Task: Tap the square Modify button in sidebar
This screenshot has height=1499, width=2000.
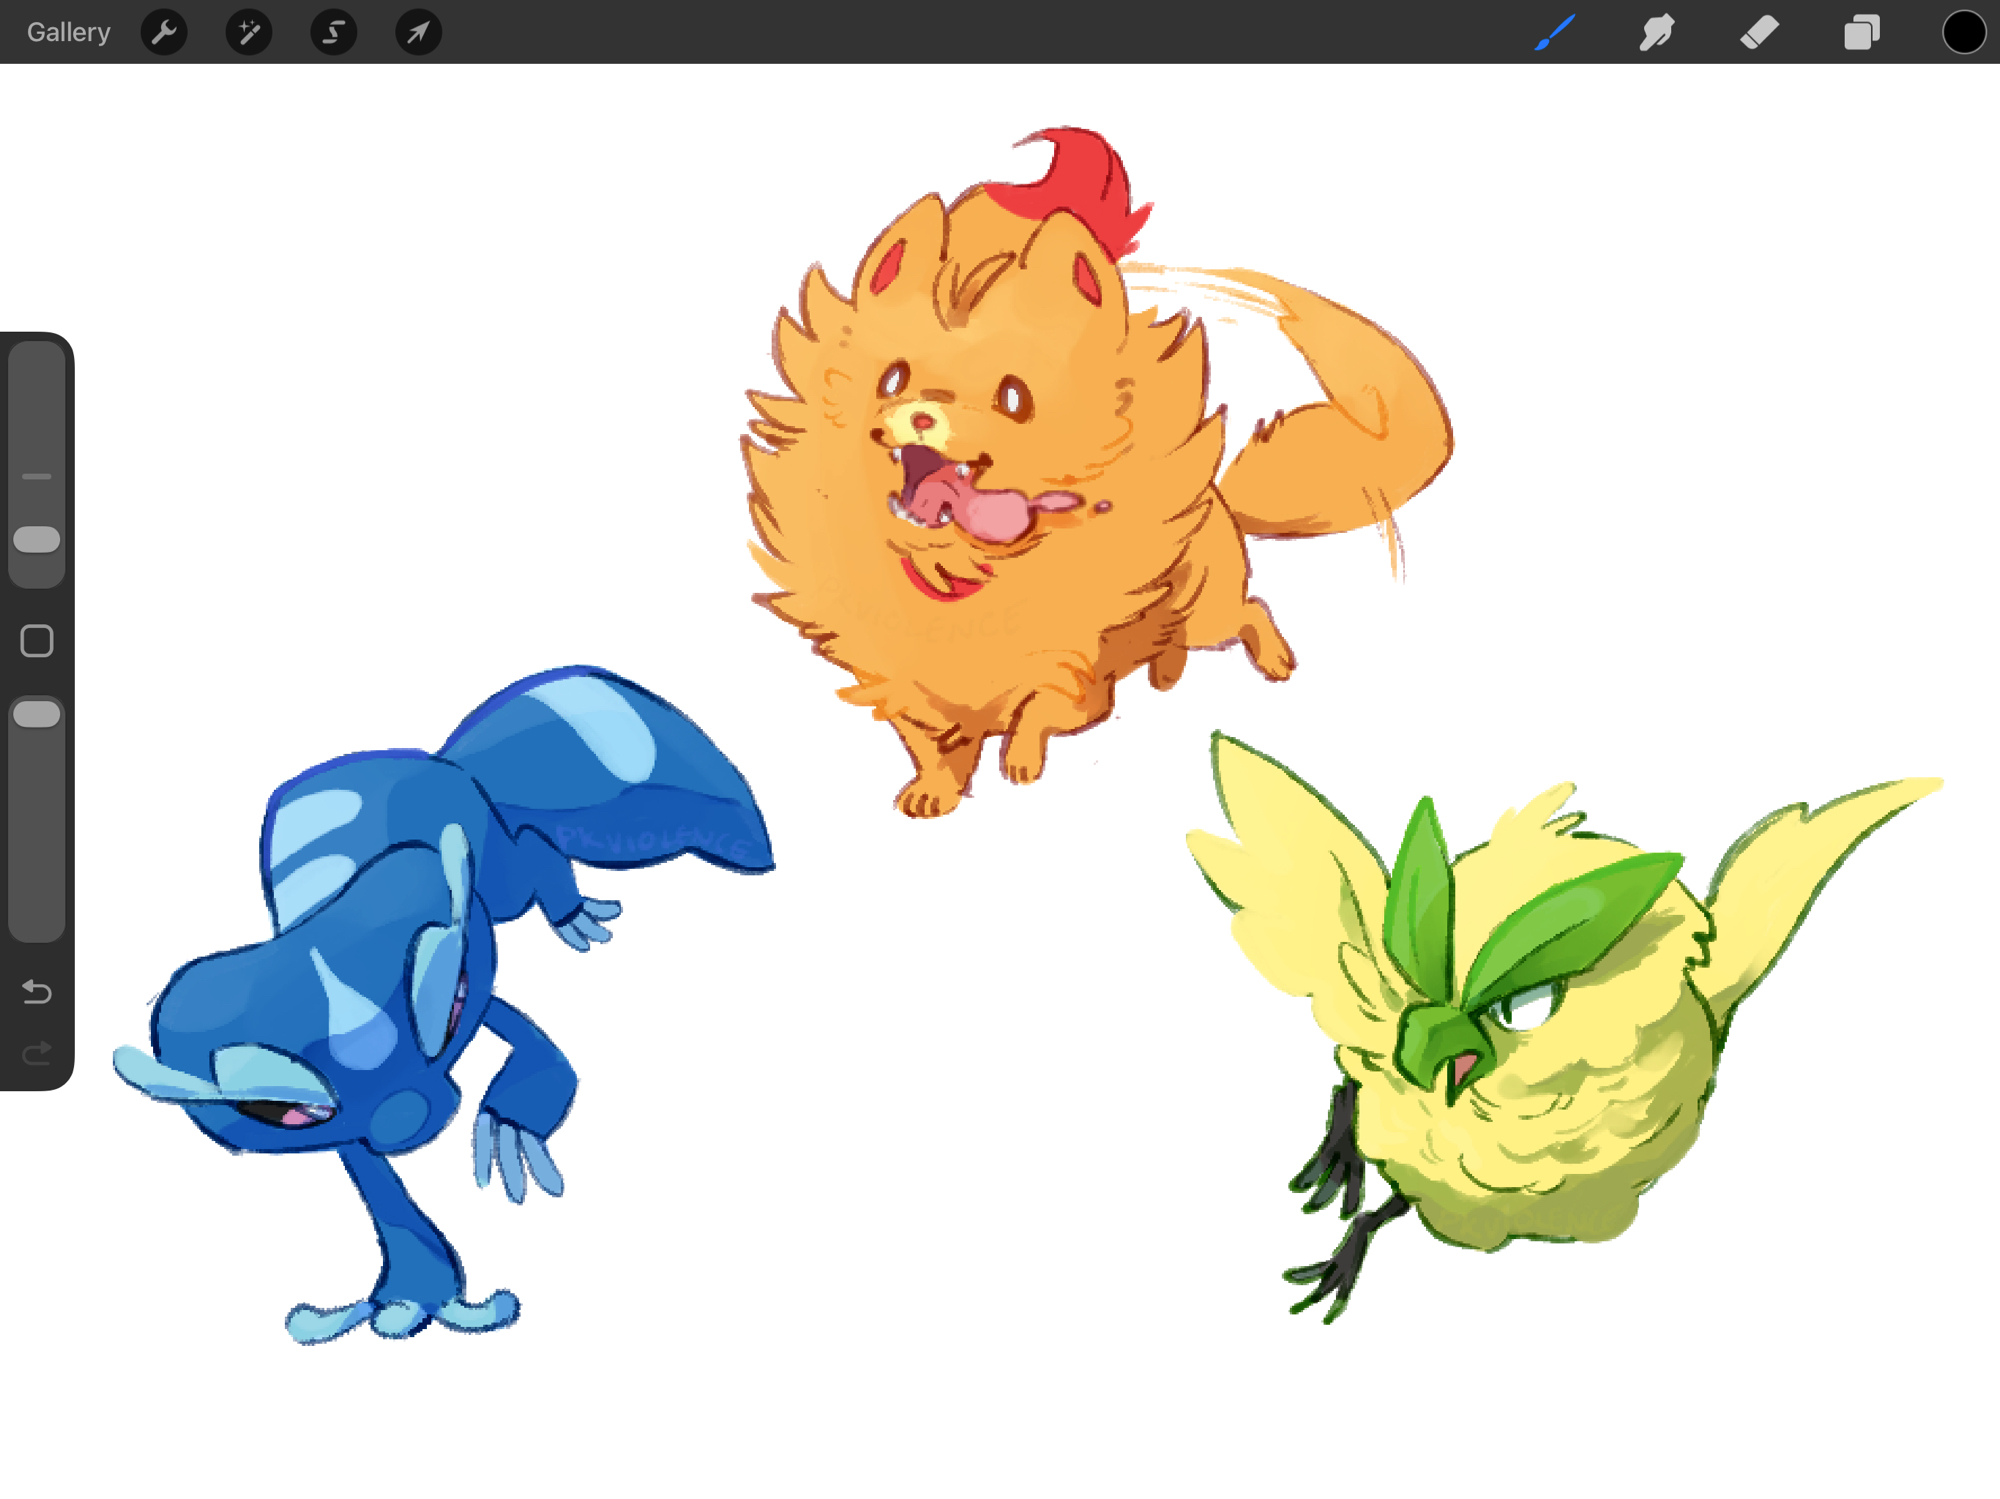Action: point(37,641)
